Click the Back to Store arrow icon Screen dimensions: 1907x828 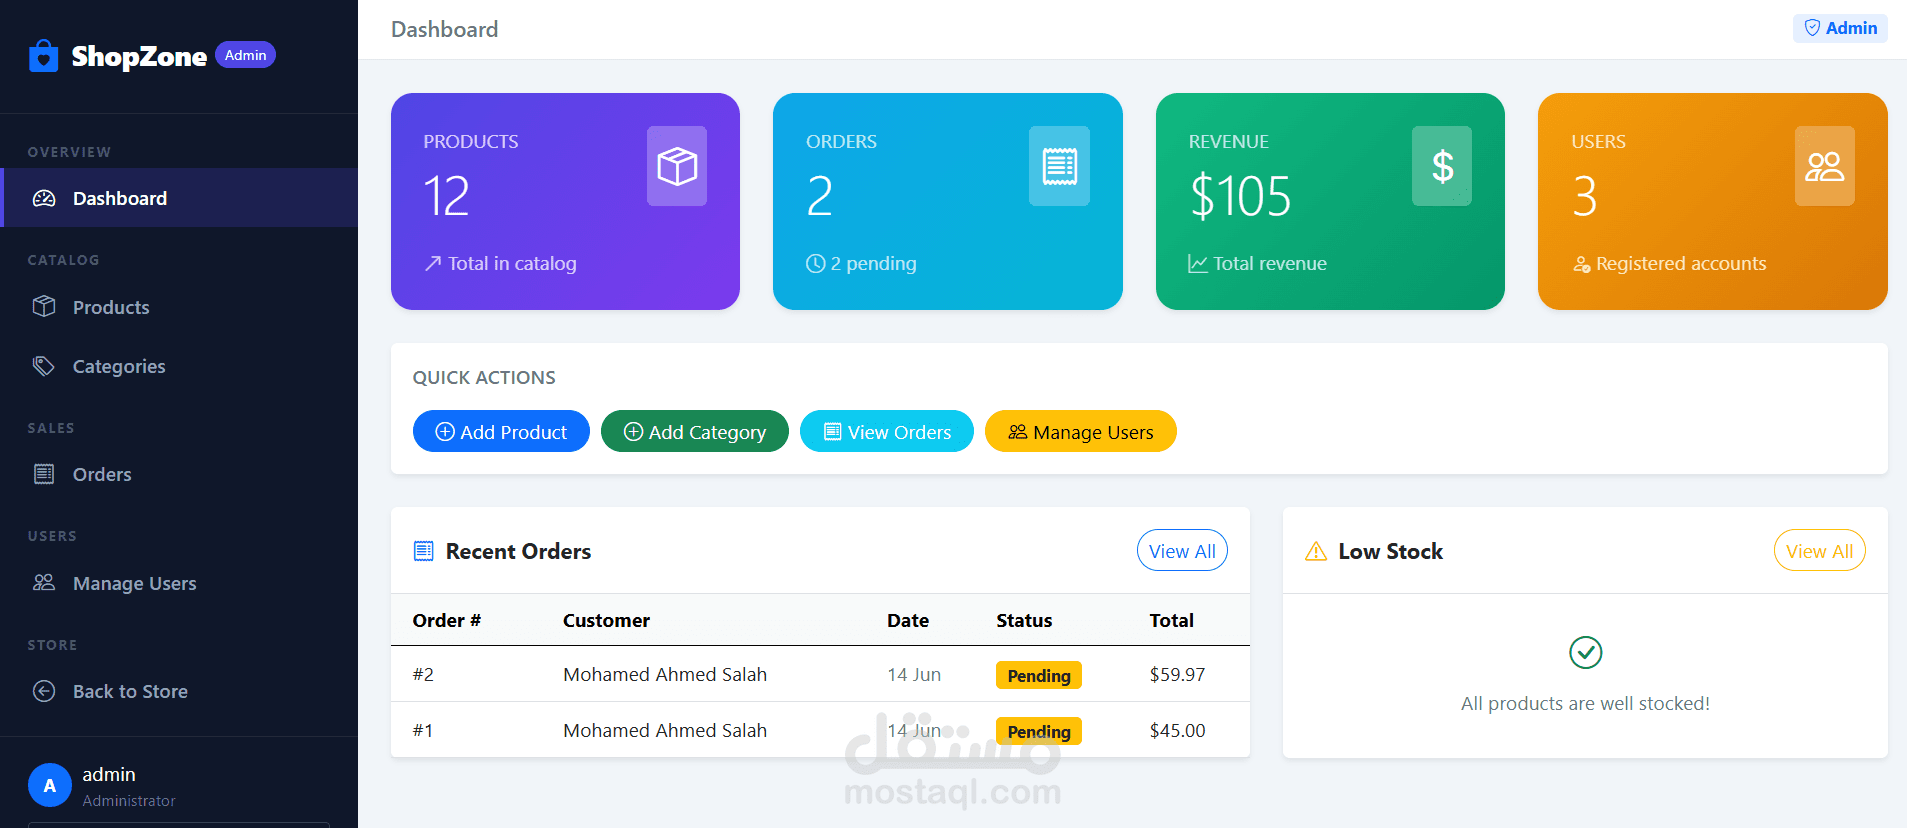click(44, 691)
